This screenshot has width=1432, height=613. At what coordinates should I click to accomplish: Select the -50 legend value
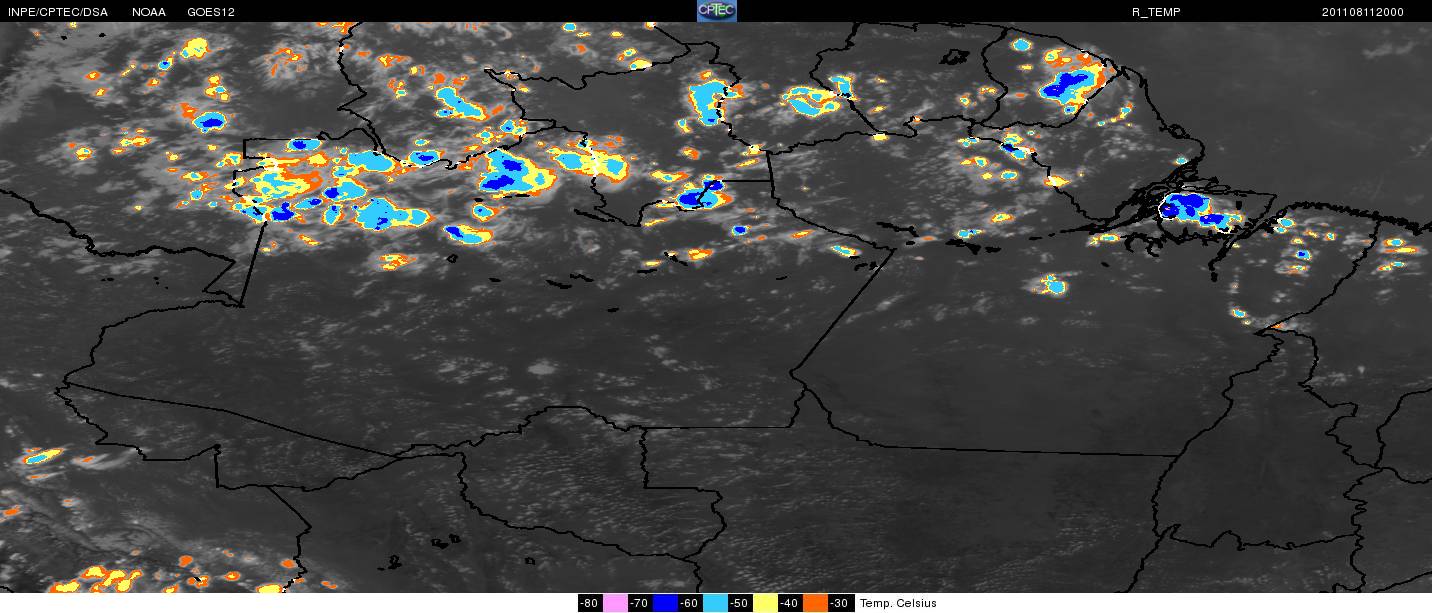(x=740, y=603)
